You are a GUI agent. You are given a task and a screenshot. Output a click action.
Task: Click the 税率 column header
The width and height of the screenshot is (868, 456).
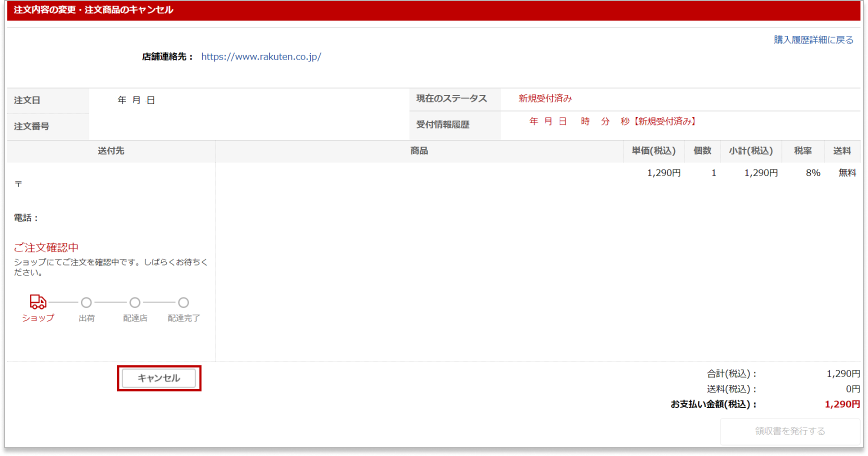click(x=802, y=151)
